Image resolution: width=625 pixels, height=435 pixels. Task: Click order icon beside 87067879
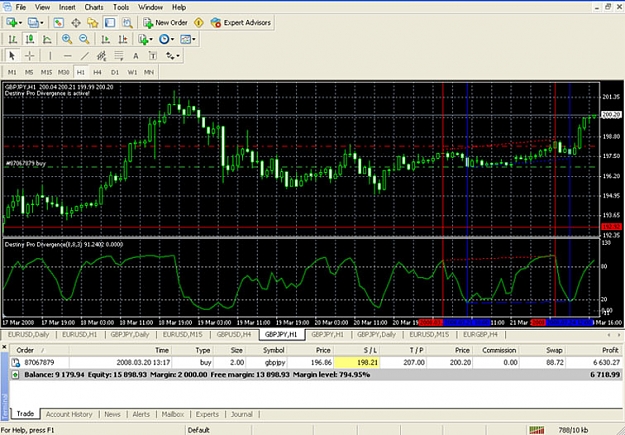[x=16, y=362]
